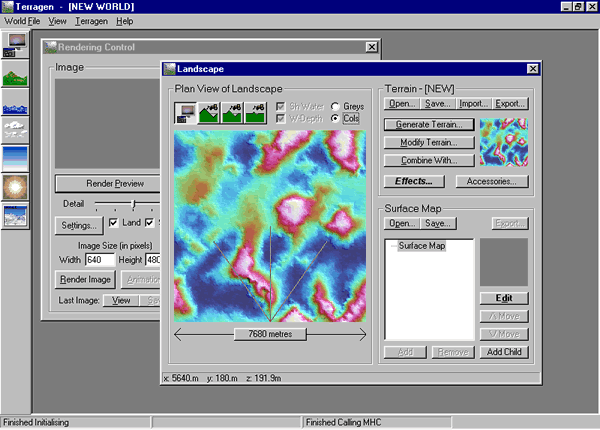Click Generate Terrain... button
The width and height of the screenshot is (600, 430).
pos(429,125)
